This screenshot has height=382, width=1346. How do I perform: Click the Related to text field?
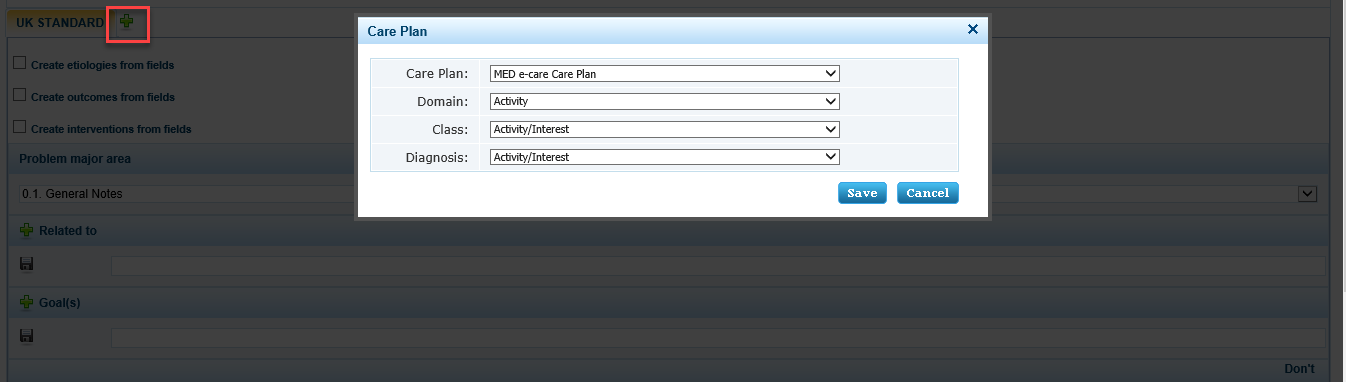tap(718, 266)
